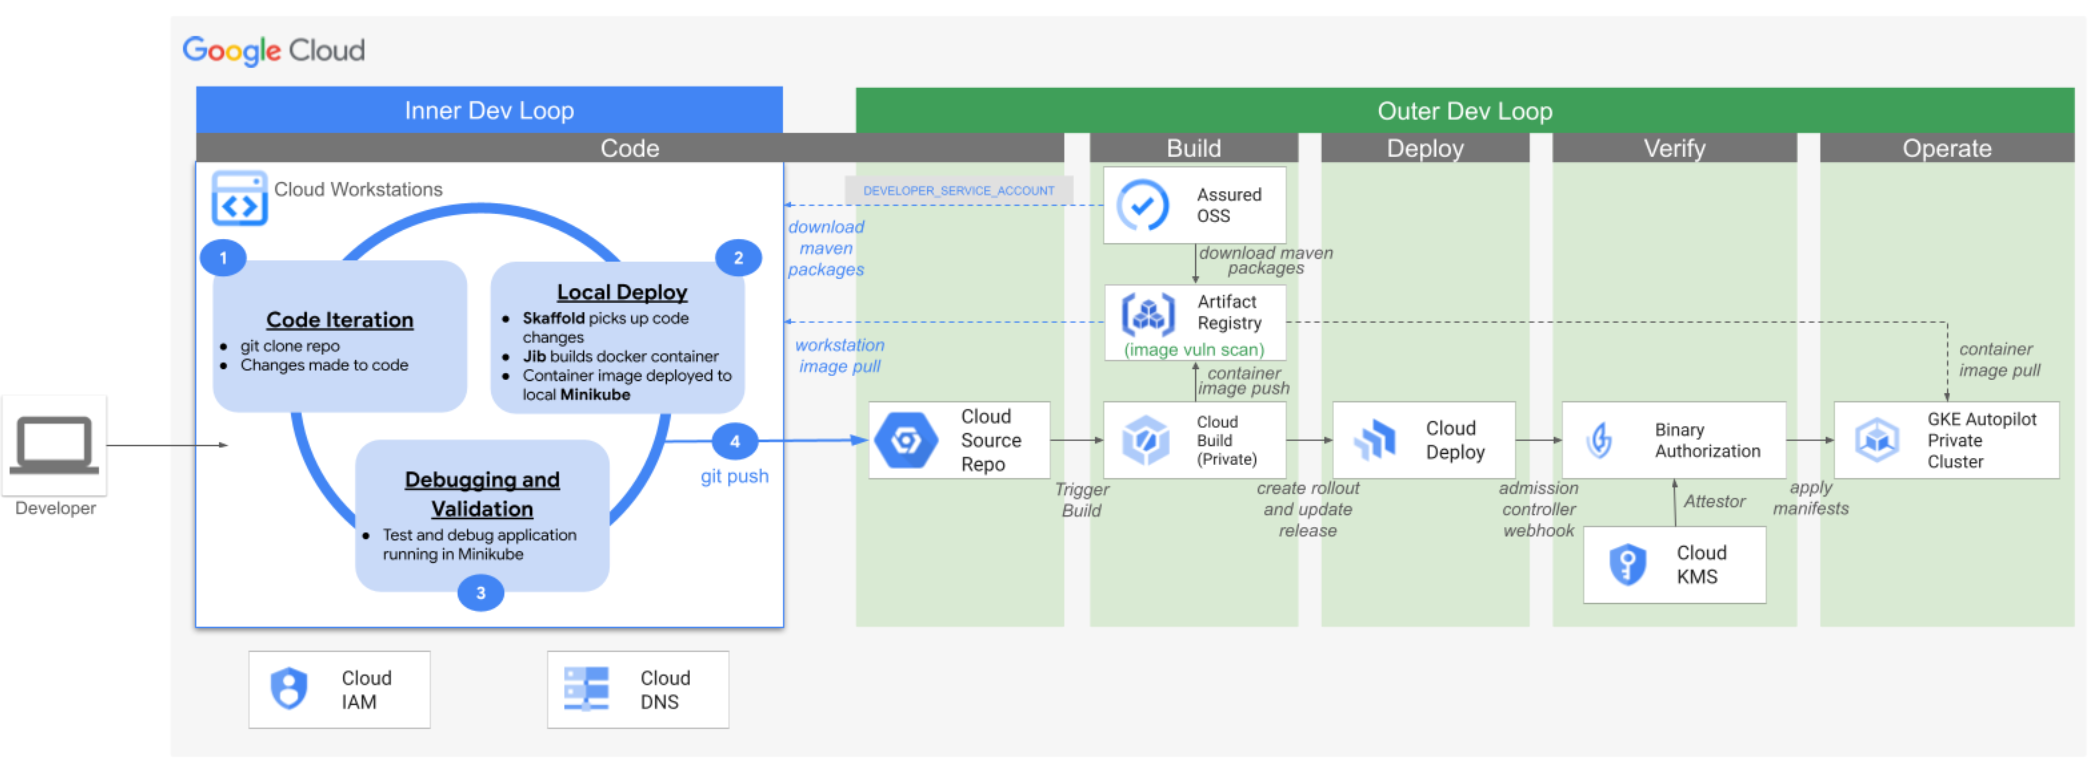
Task: Click the Google Cloud logo
Action: 274,50
